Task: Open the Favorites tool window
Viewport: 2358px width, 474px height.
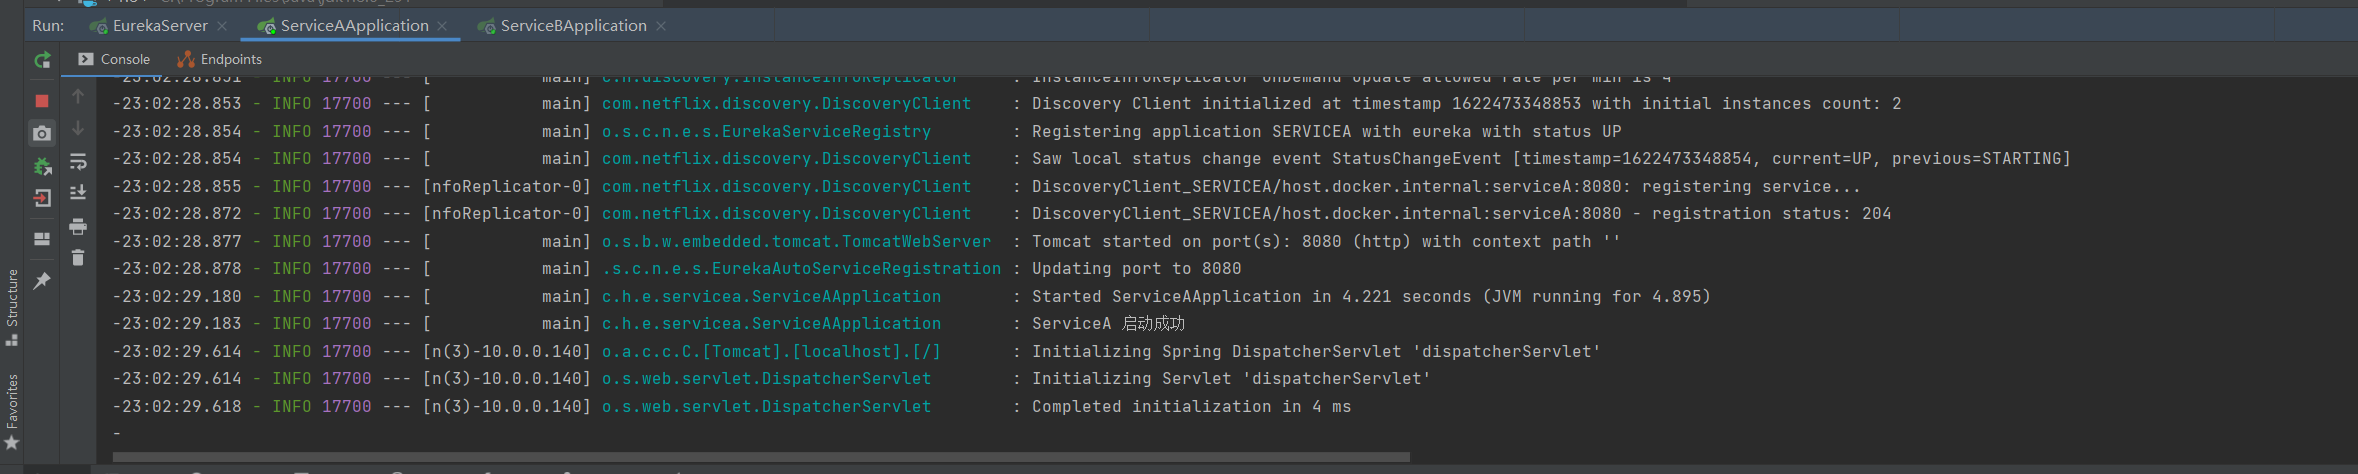Action: 12,411
